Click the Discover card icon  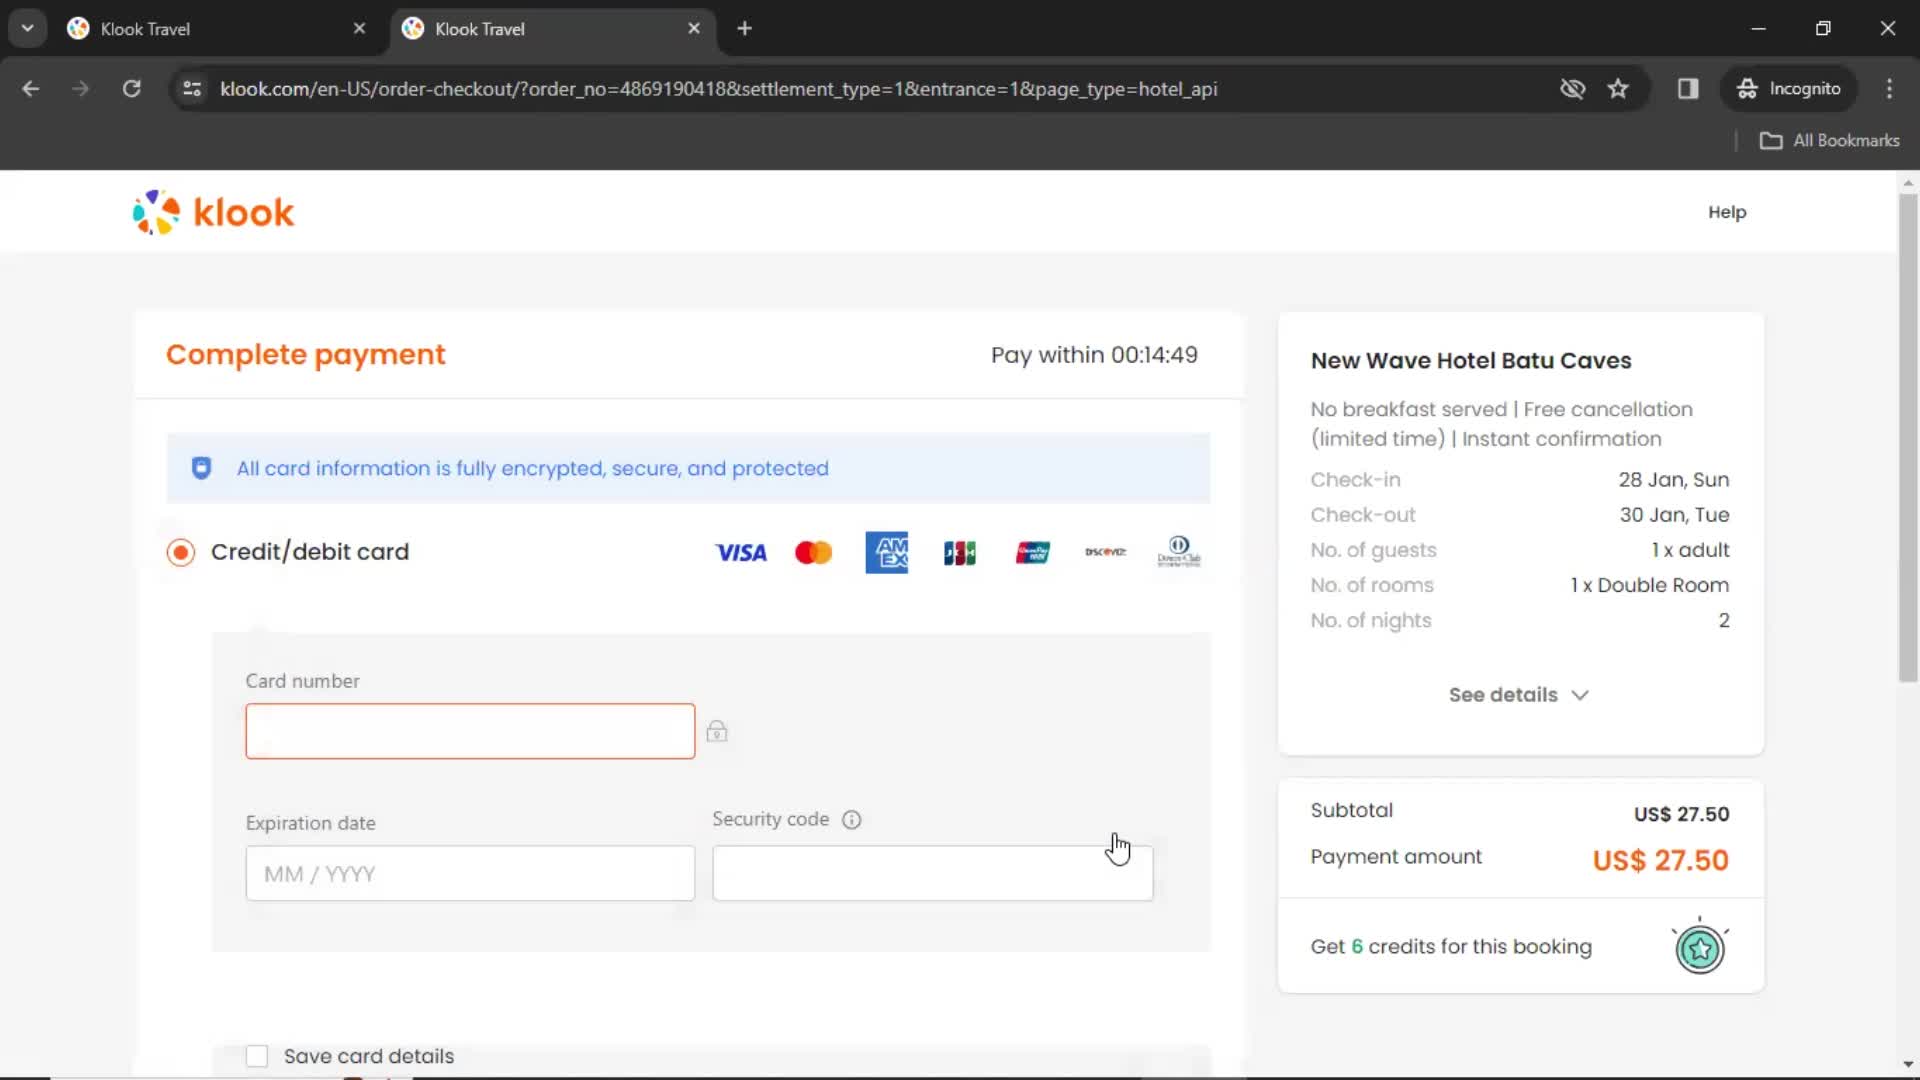pos(1106,552)
